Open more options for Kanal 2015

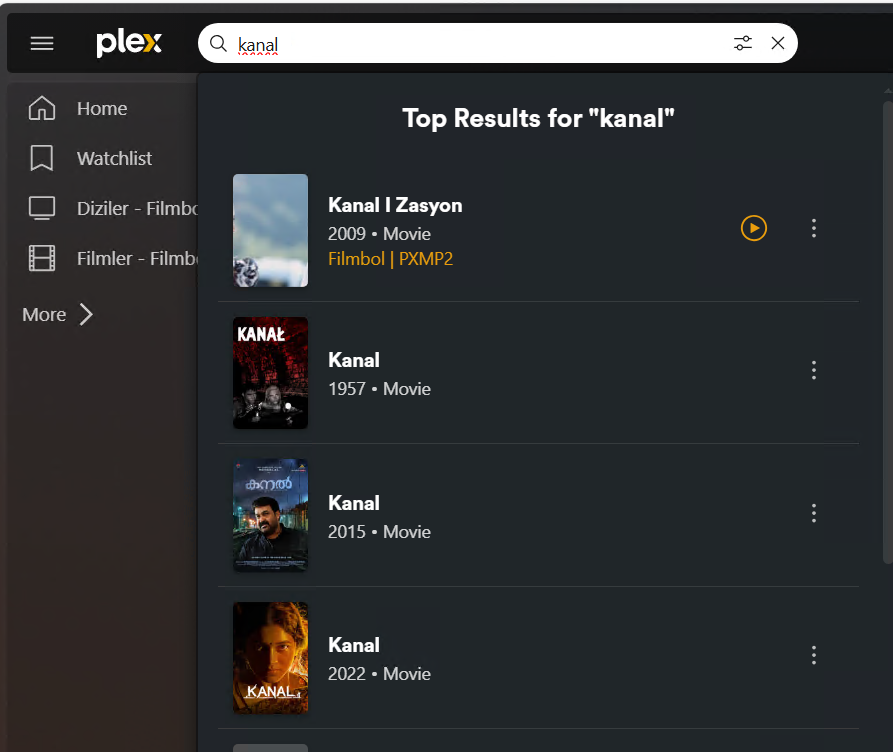pos(814,513)
